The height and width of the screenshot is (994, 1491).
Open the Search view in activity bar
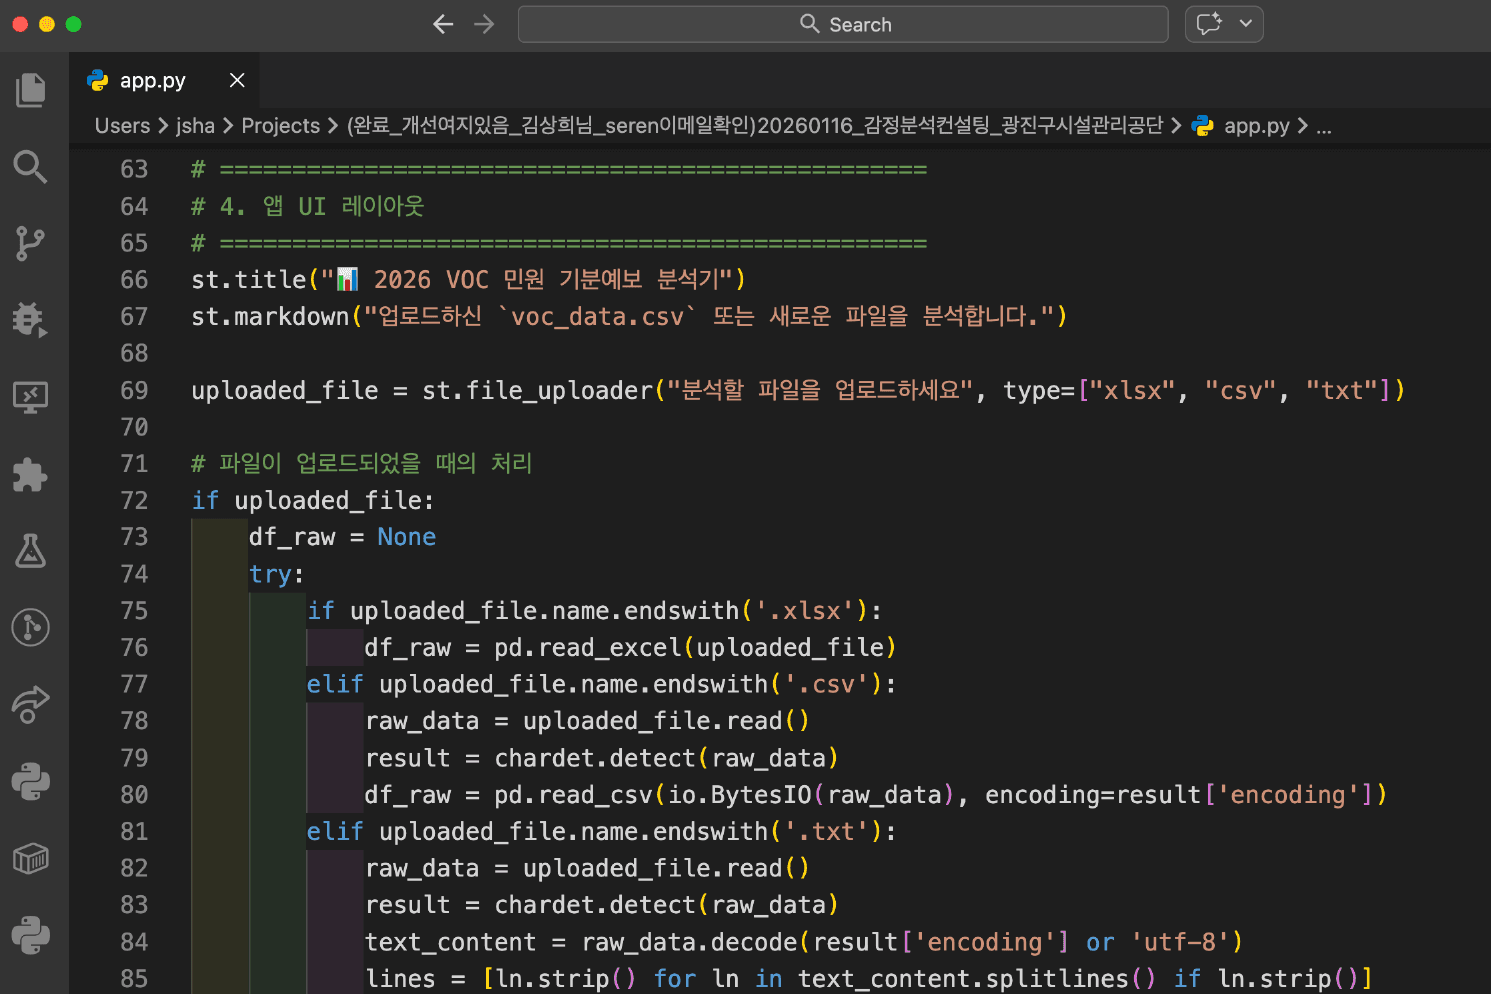31,167
